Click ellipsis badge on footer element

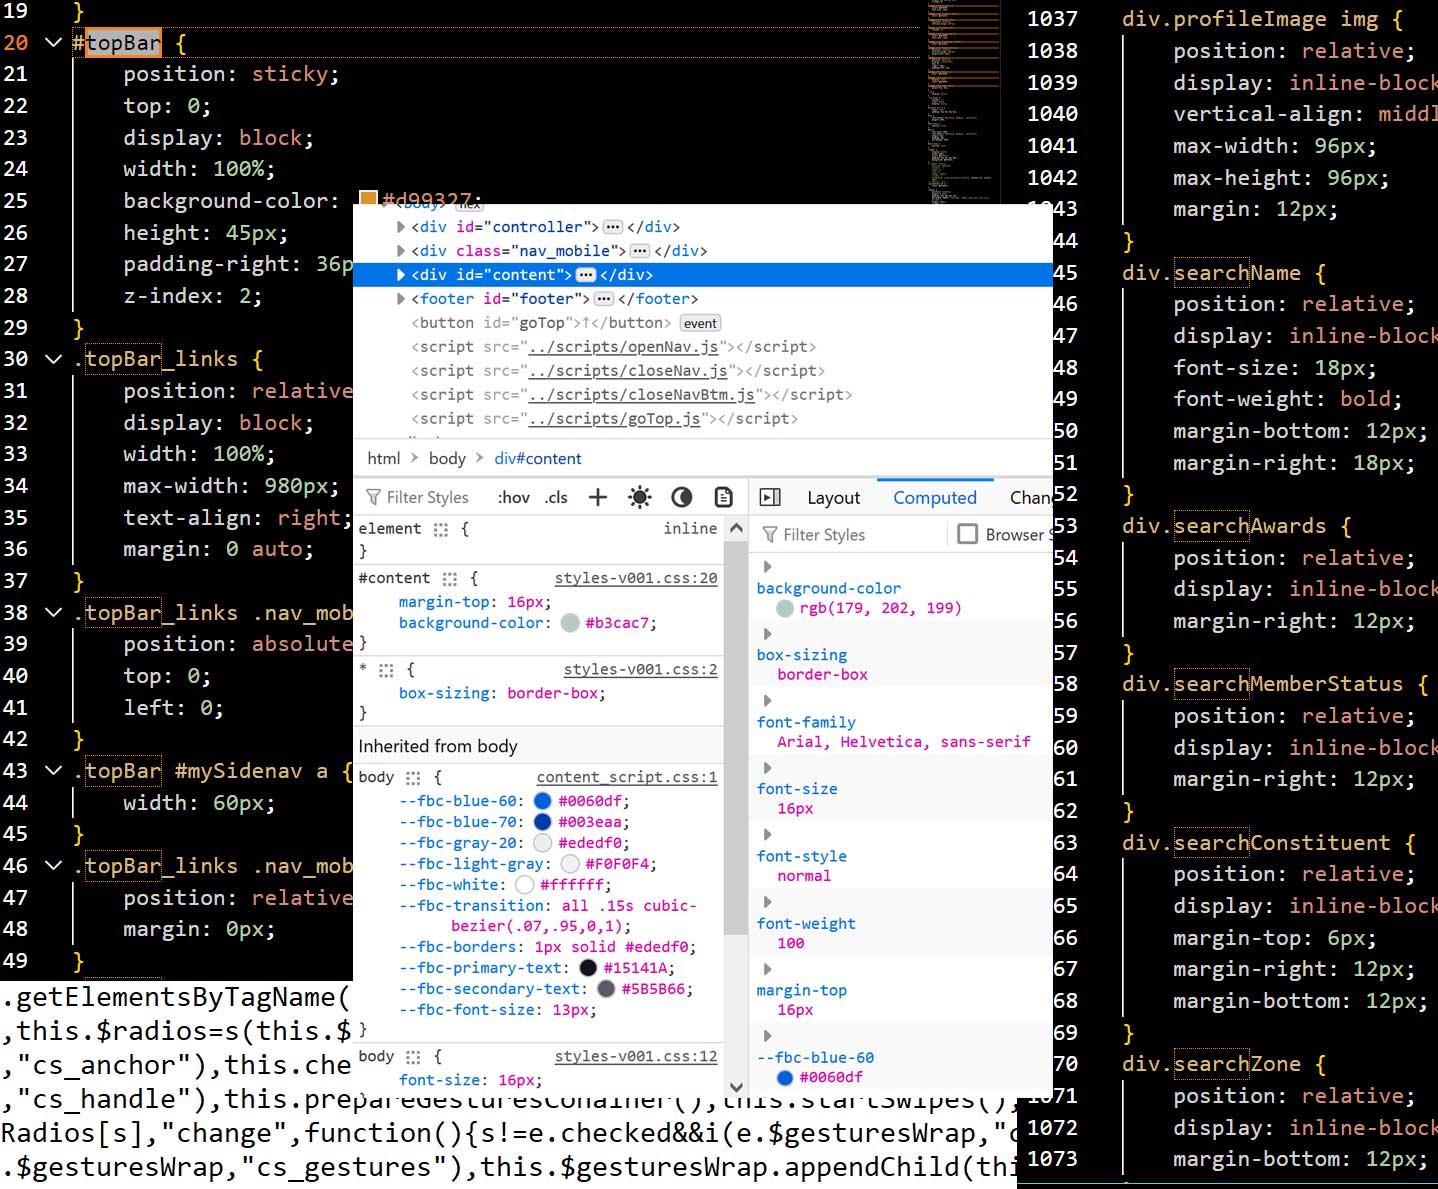(x=604, y=299)
